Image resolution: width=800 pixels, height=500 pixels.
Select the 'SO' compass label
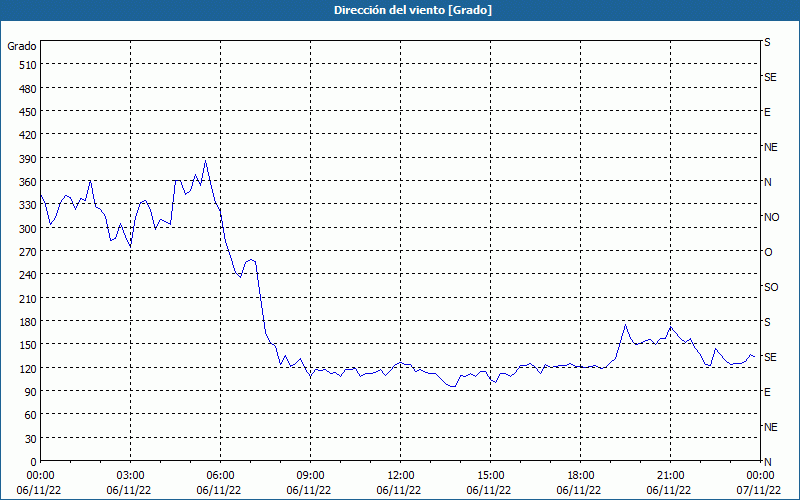[771, 287]
